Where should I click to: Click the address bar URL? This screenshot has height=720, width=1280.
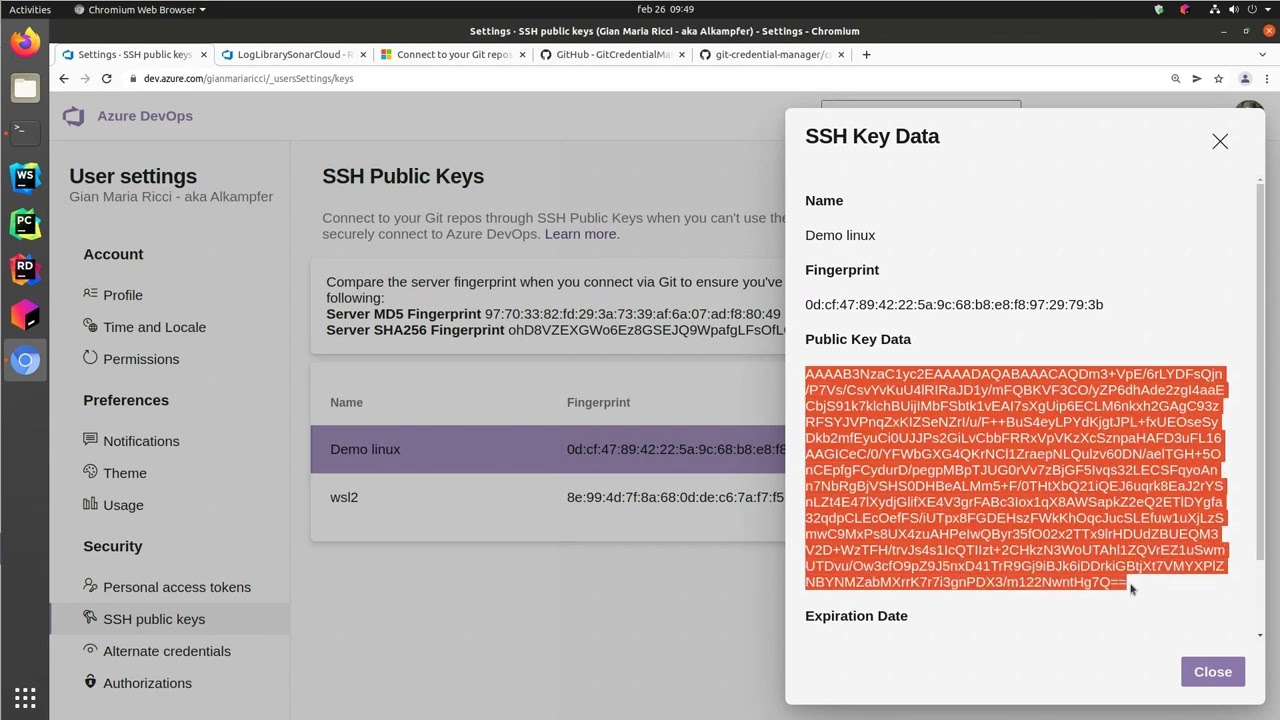tap(248, 79)
